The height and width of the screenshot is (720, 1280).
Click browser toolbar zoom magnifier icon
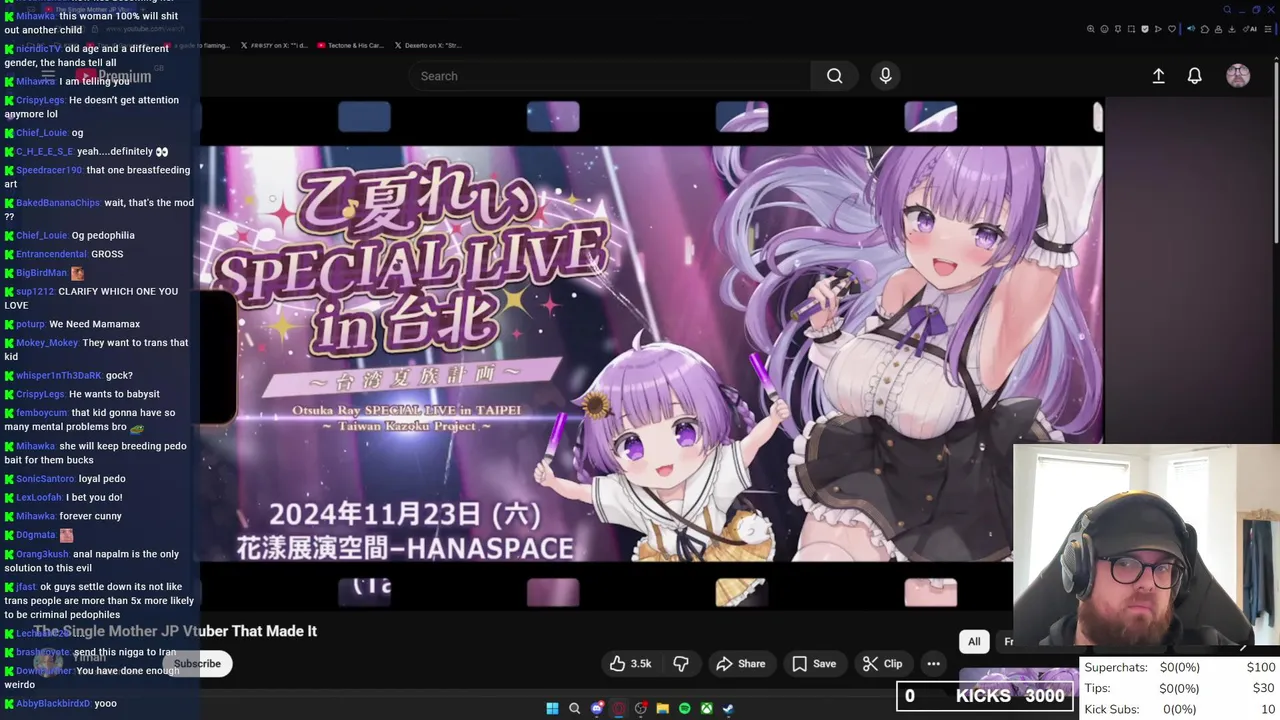[x=1091, y=29]
